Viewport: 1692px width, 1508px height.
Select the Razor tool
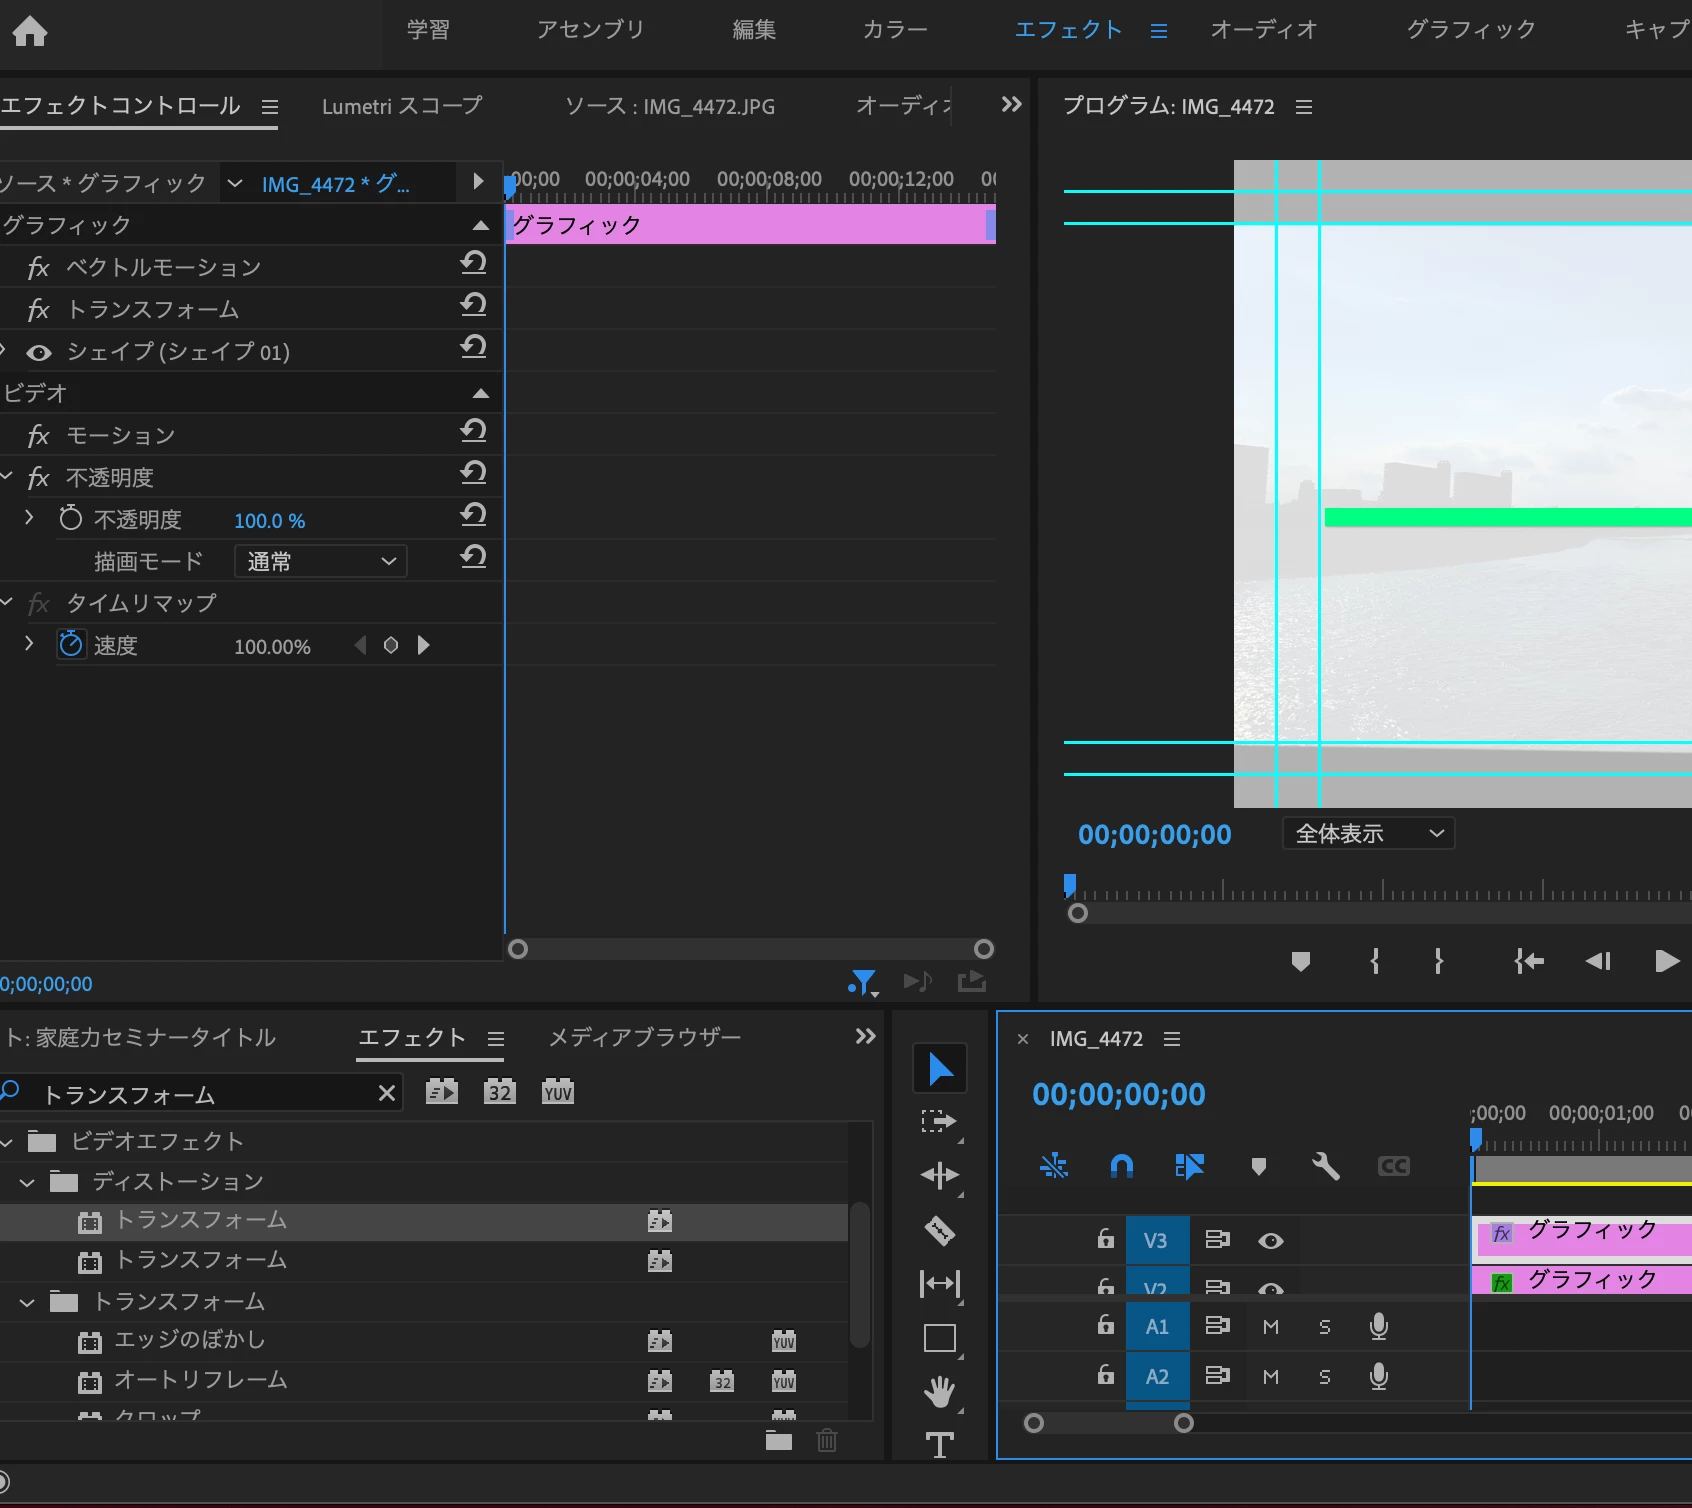pyautogui.click(x=940, y=1230)
